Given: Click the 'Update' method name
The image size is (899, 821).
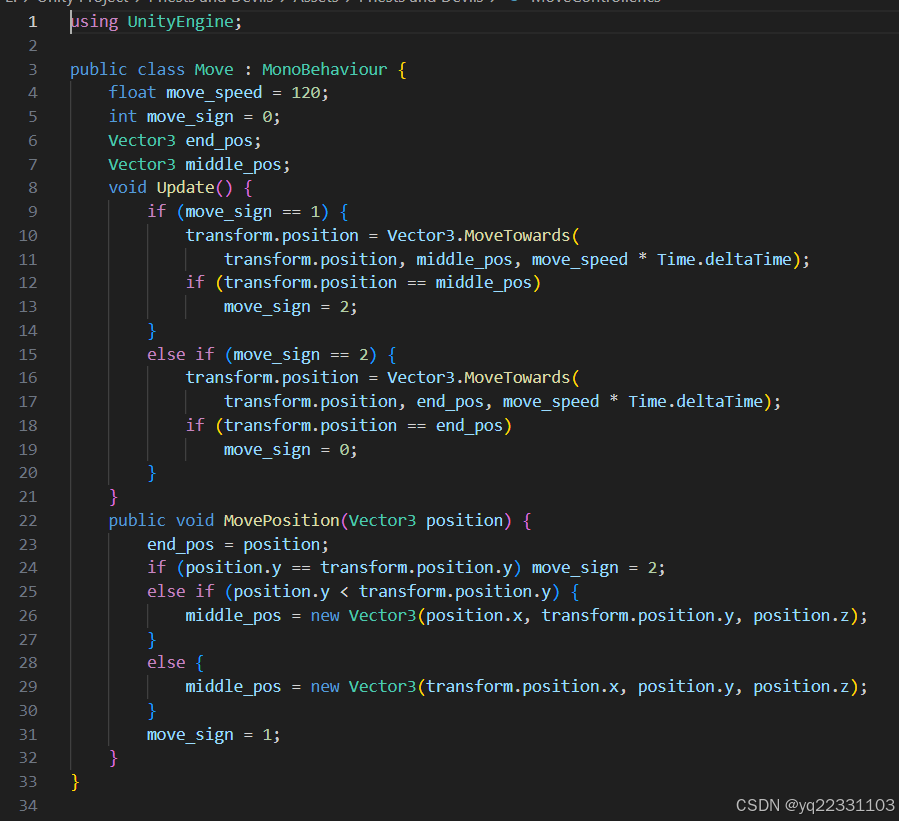Looking at the screenshot, I should (185, 187).
